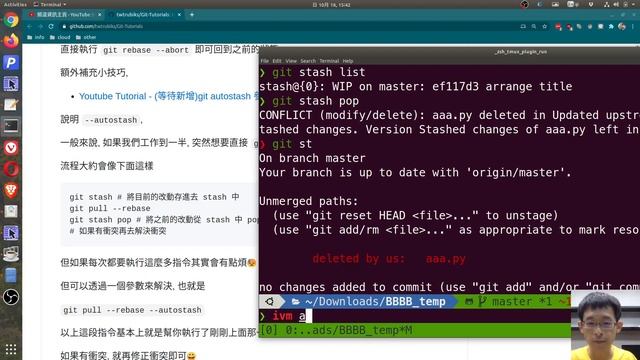Click the tmux status bar window '0:..ads/BBBB_temp*M'

tap(348, 330)
